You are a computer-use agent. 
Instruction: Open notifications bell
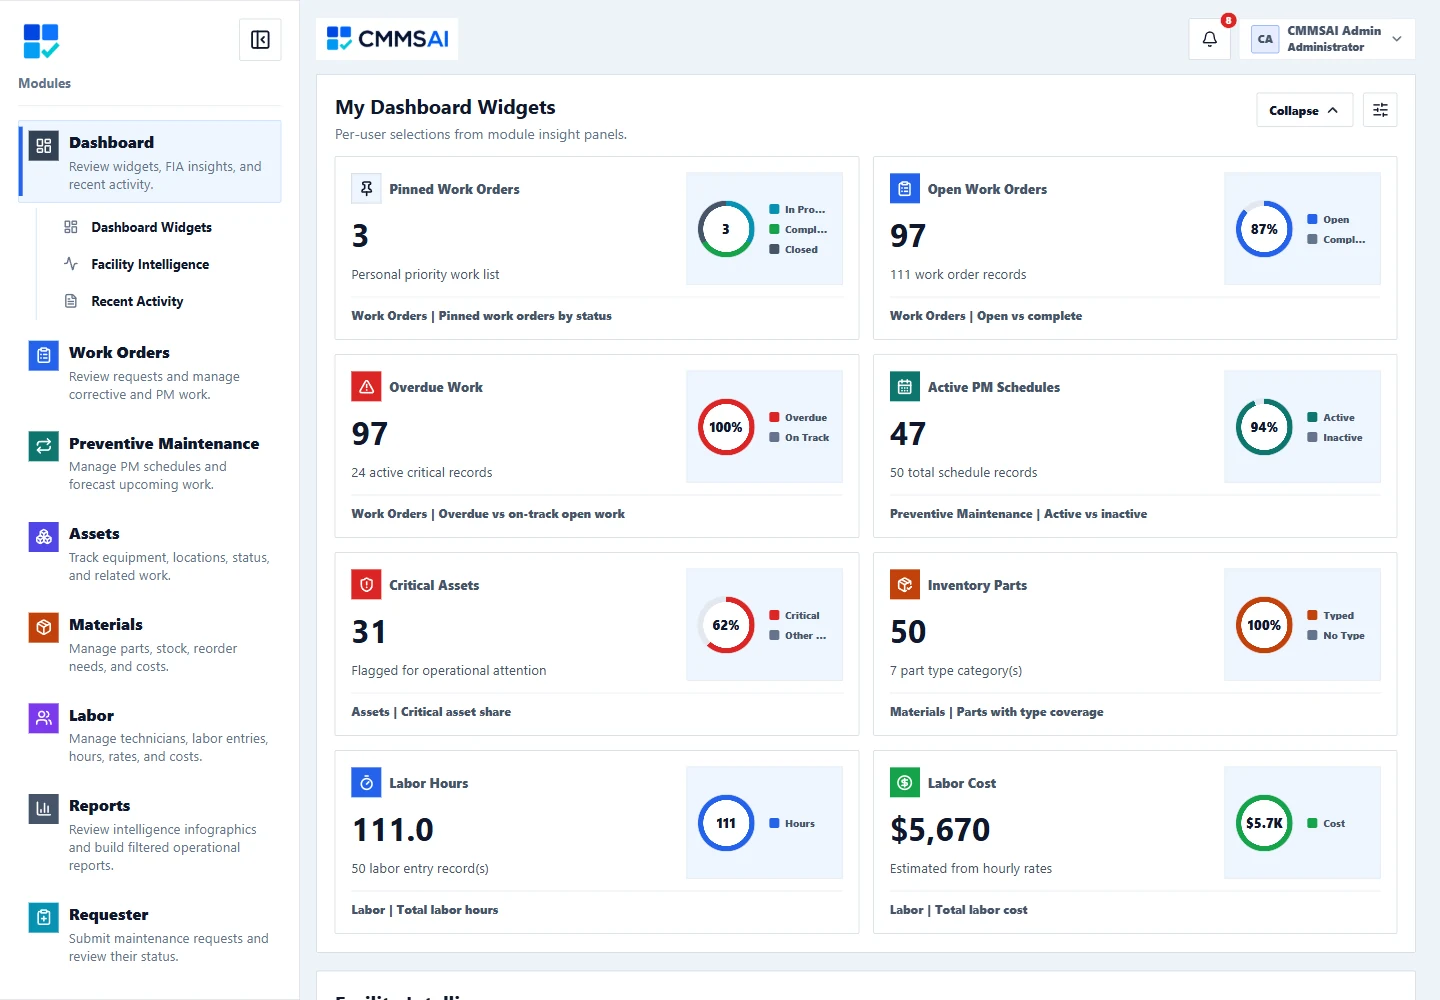tap(1210, 39)
